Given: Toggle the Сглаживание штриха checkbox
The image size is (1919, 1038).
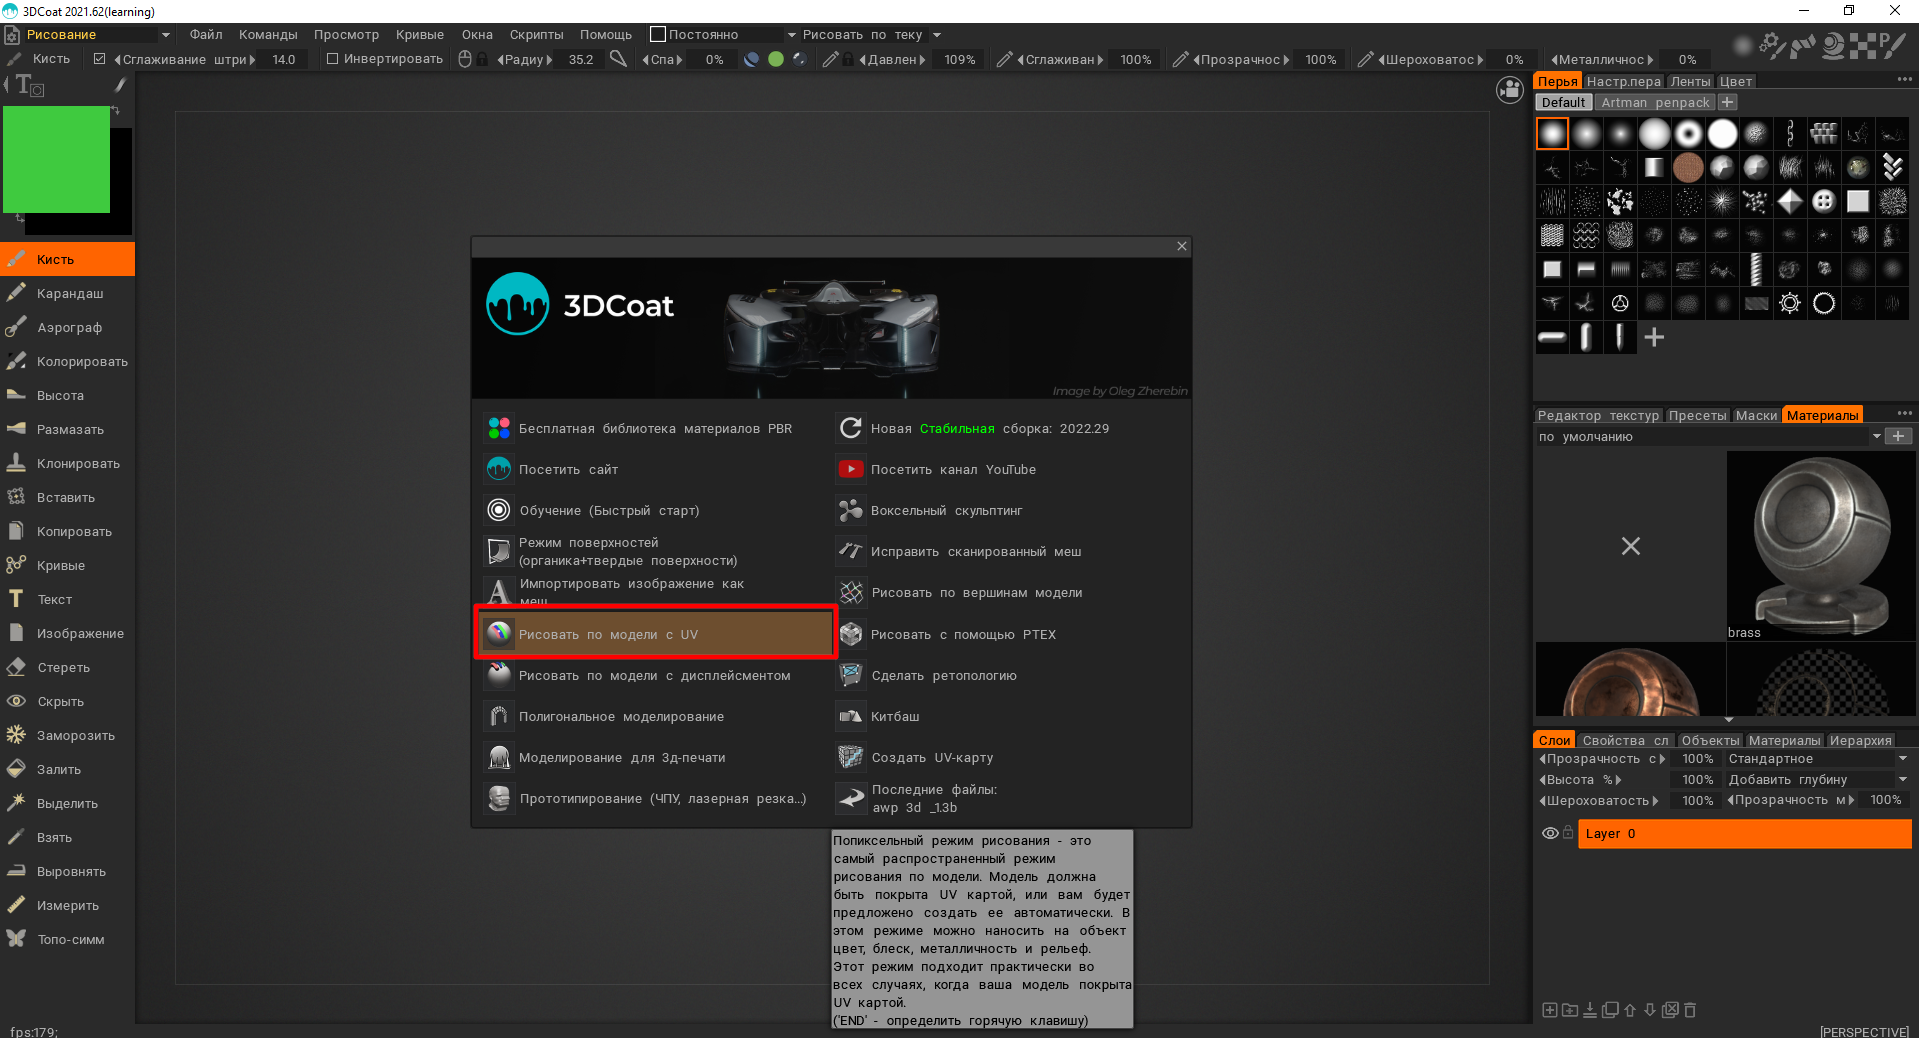Looking at the screenshot, I should click(x=99, y=59).
